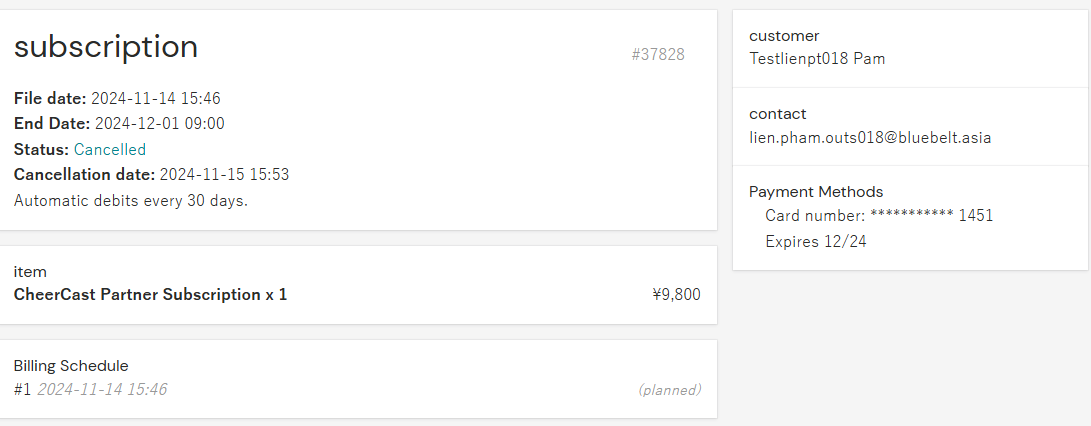The height and width of the screenshot is (426, 1091).
Task: Click the card number ending in 1451
Action: (879, 215)
